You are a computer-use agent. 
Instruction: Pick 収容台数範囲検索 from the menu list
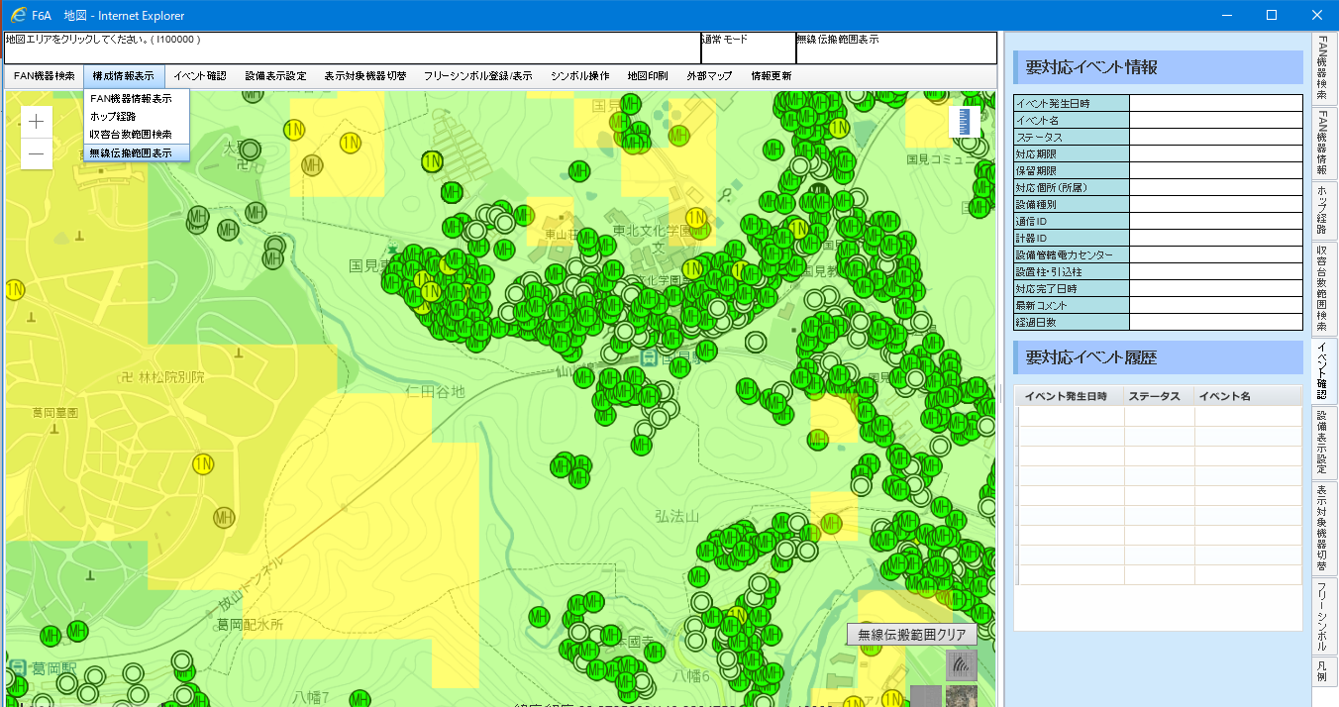[130, 135]
